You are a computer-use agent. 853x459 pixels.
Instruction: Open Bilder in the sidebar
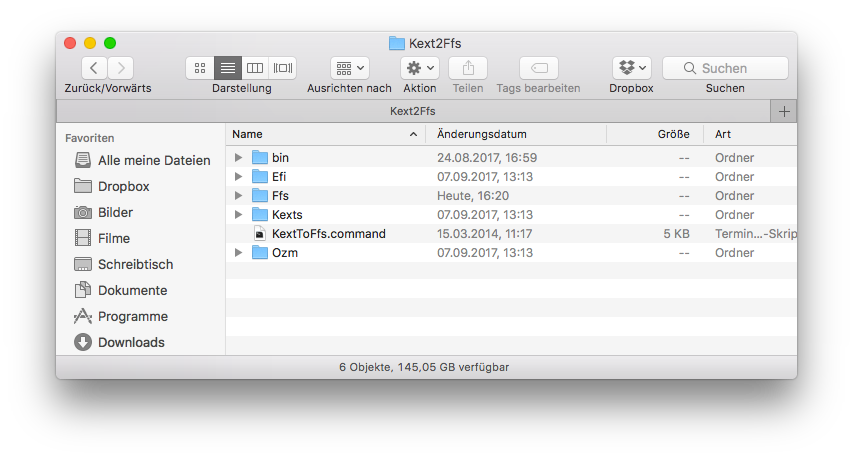(115, 212)
